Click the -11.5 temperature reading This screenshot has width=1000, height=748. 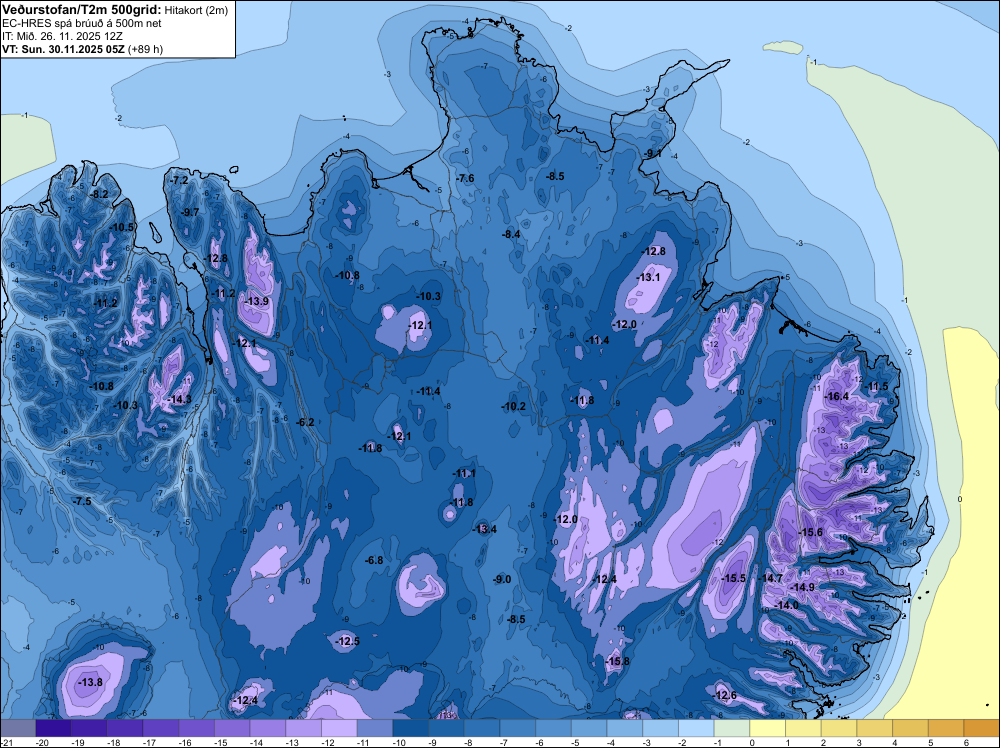coord(877,386)
